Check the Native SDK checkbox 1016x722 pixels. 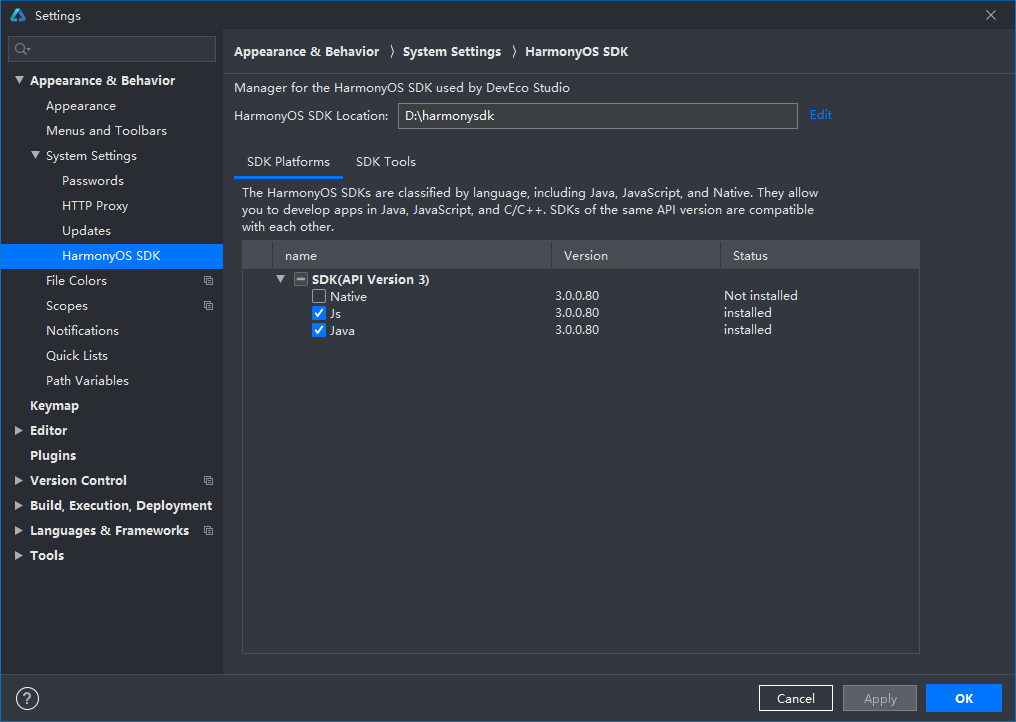coord(319,296)
